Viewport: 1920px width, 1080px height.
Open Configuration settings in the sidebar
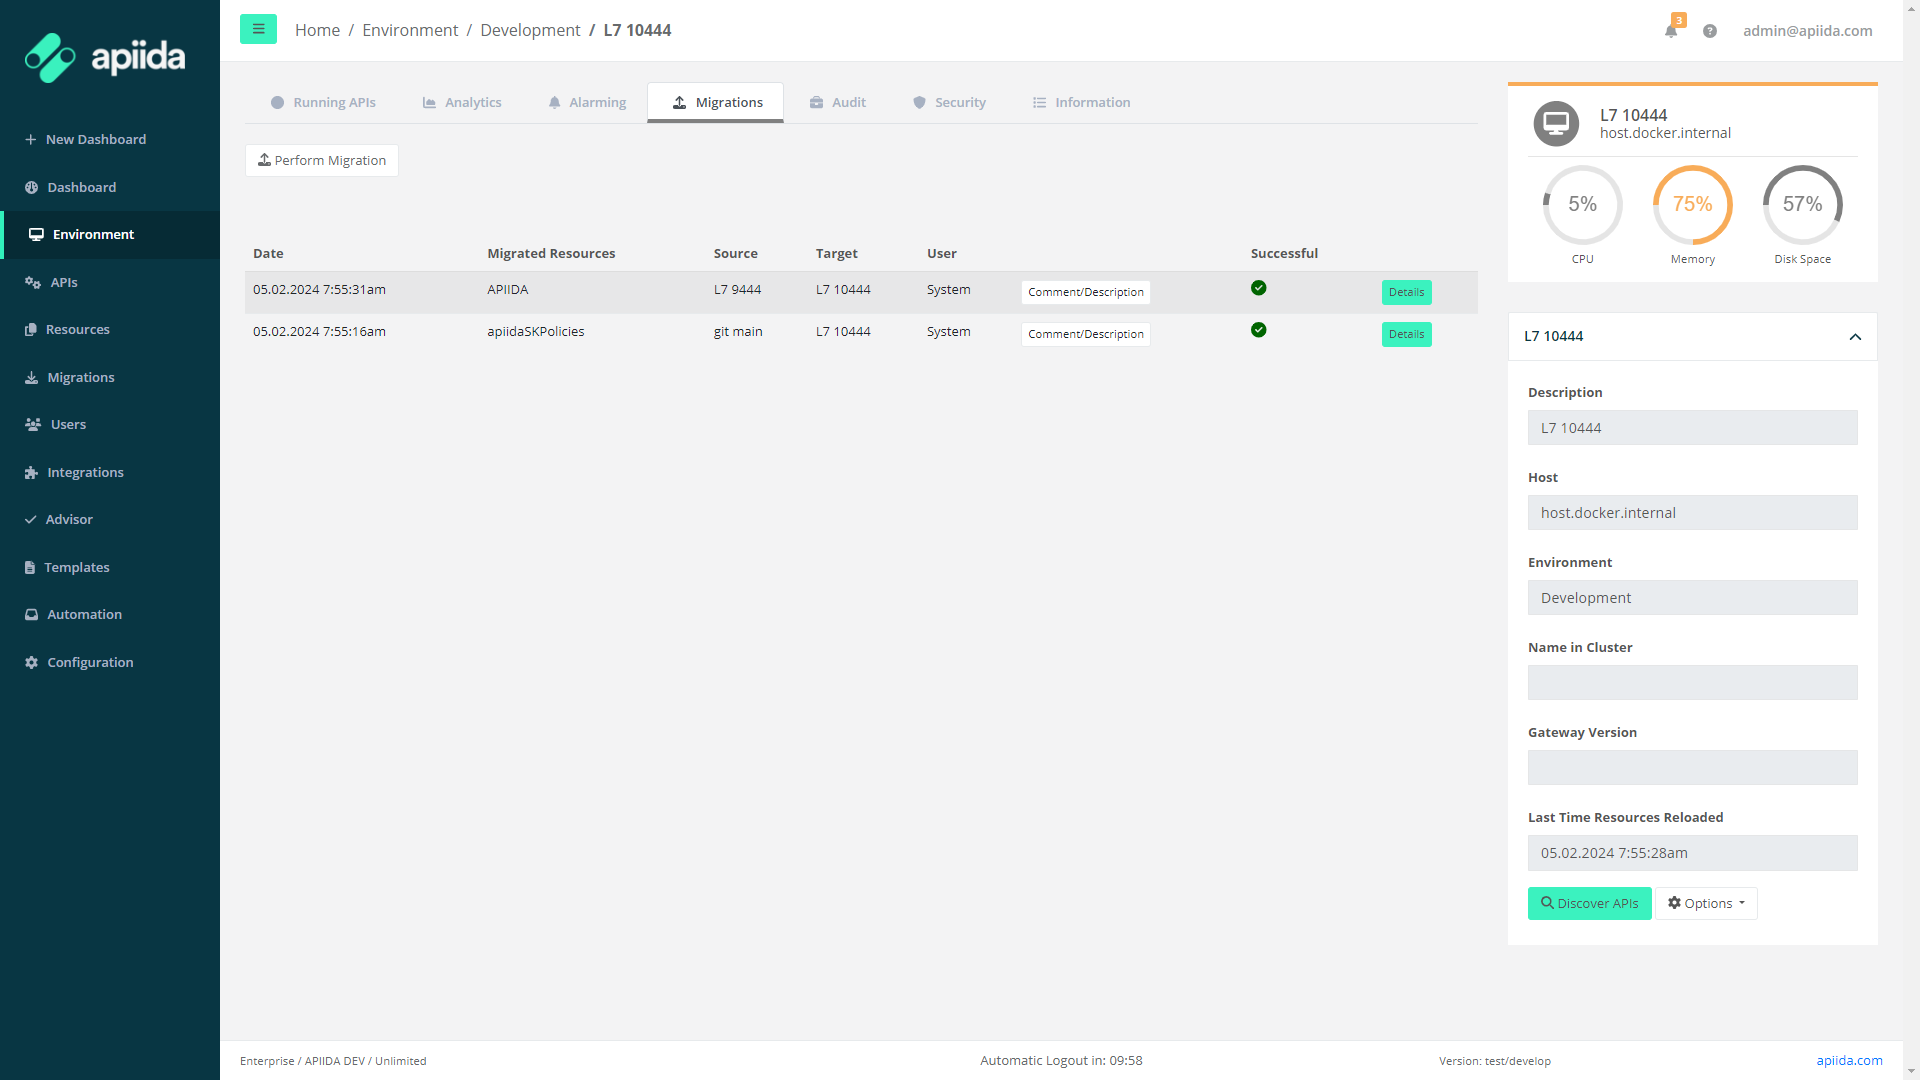(90, 662)
